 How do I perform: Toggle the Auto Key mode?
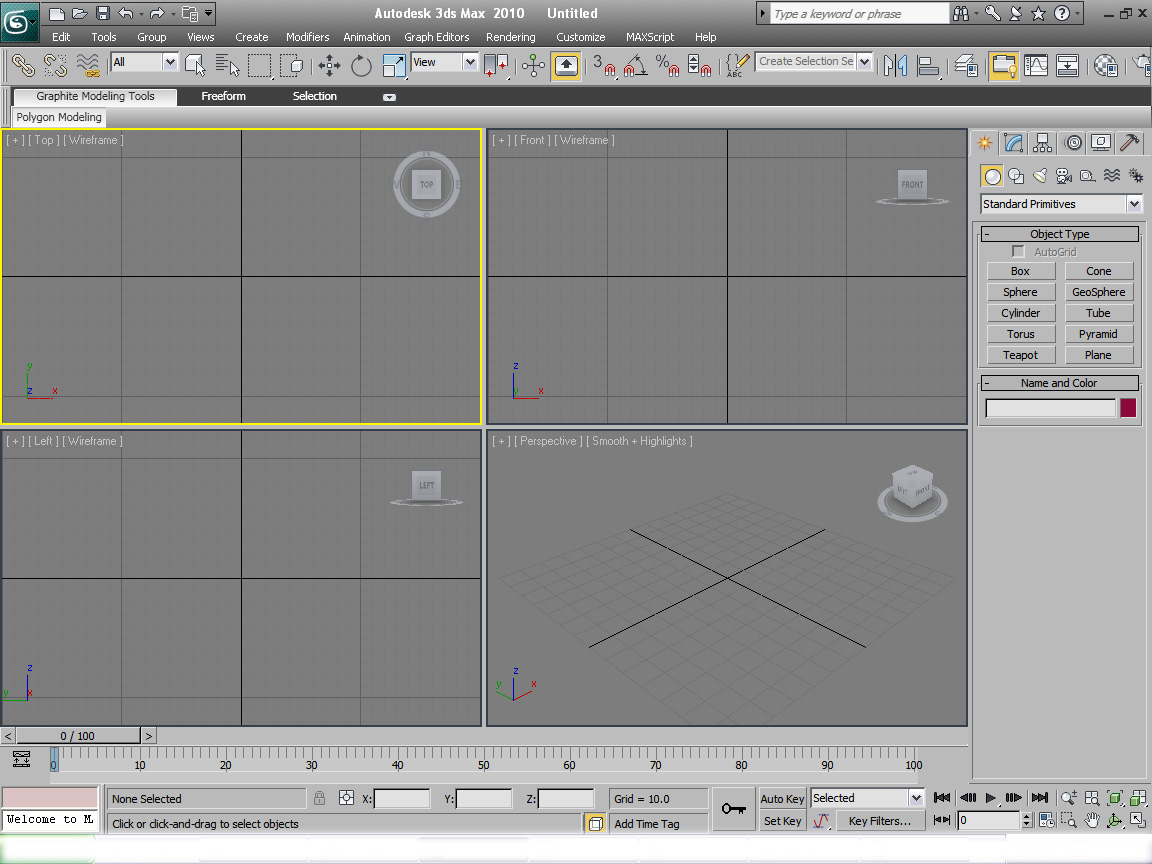tap(782, 799)
